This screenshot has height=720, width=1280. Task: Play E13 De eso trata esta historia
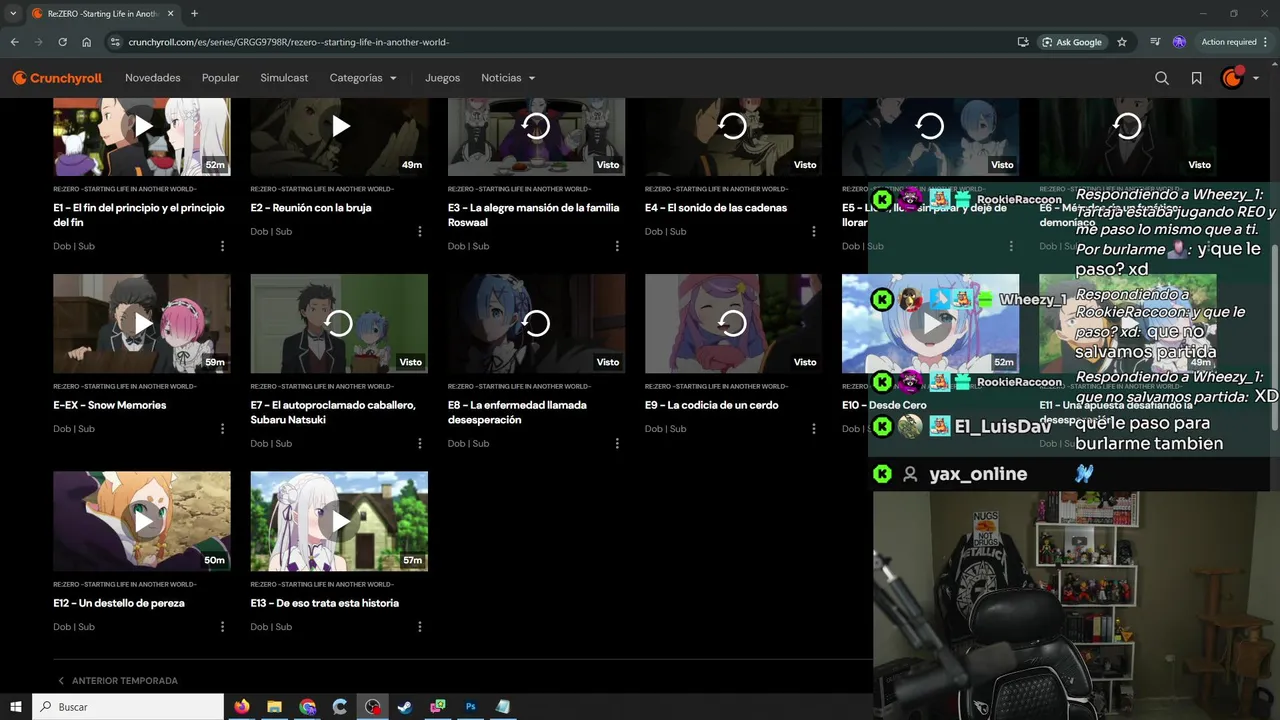point(339,522)
